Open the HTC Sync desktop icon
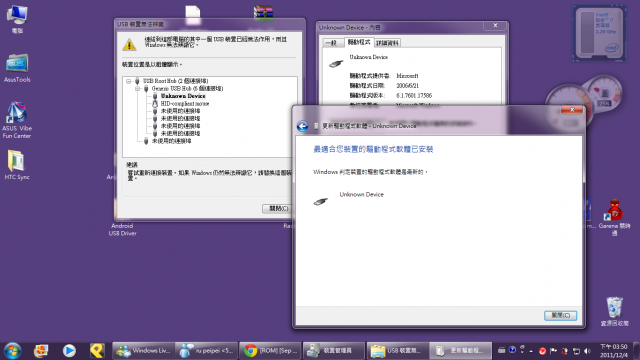Viewport: 640px width, 360px height. point(17,165)
